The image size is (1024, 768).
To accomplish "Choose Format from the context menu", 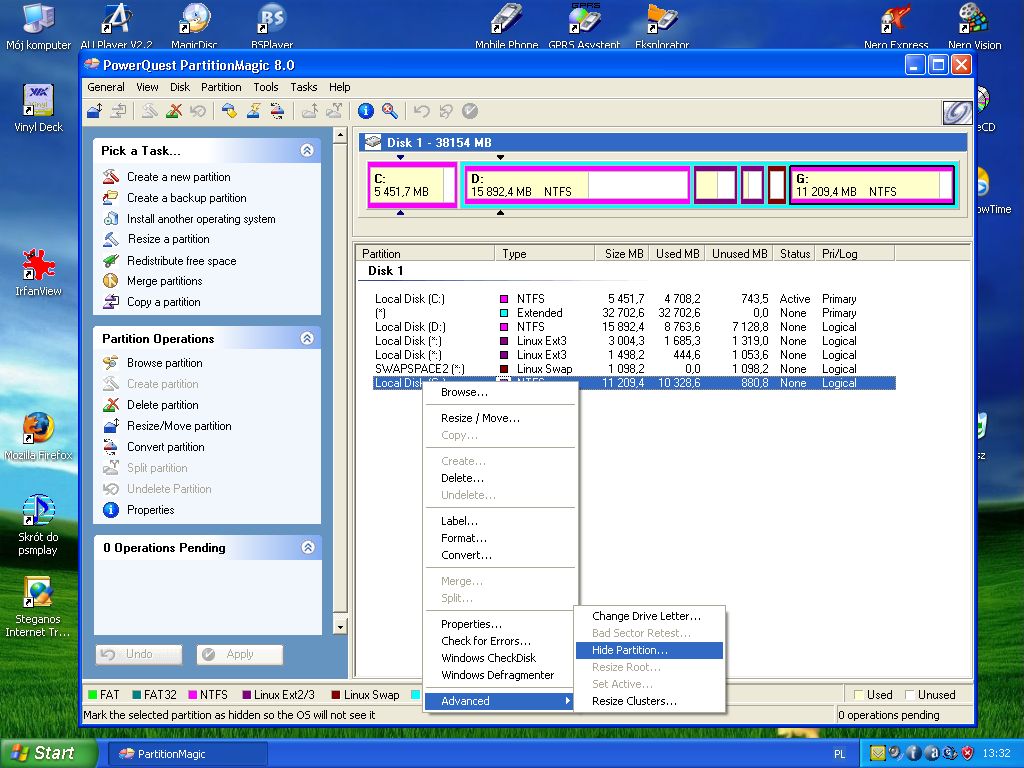I will pyautogui.click(x=500, y=538).
